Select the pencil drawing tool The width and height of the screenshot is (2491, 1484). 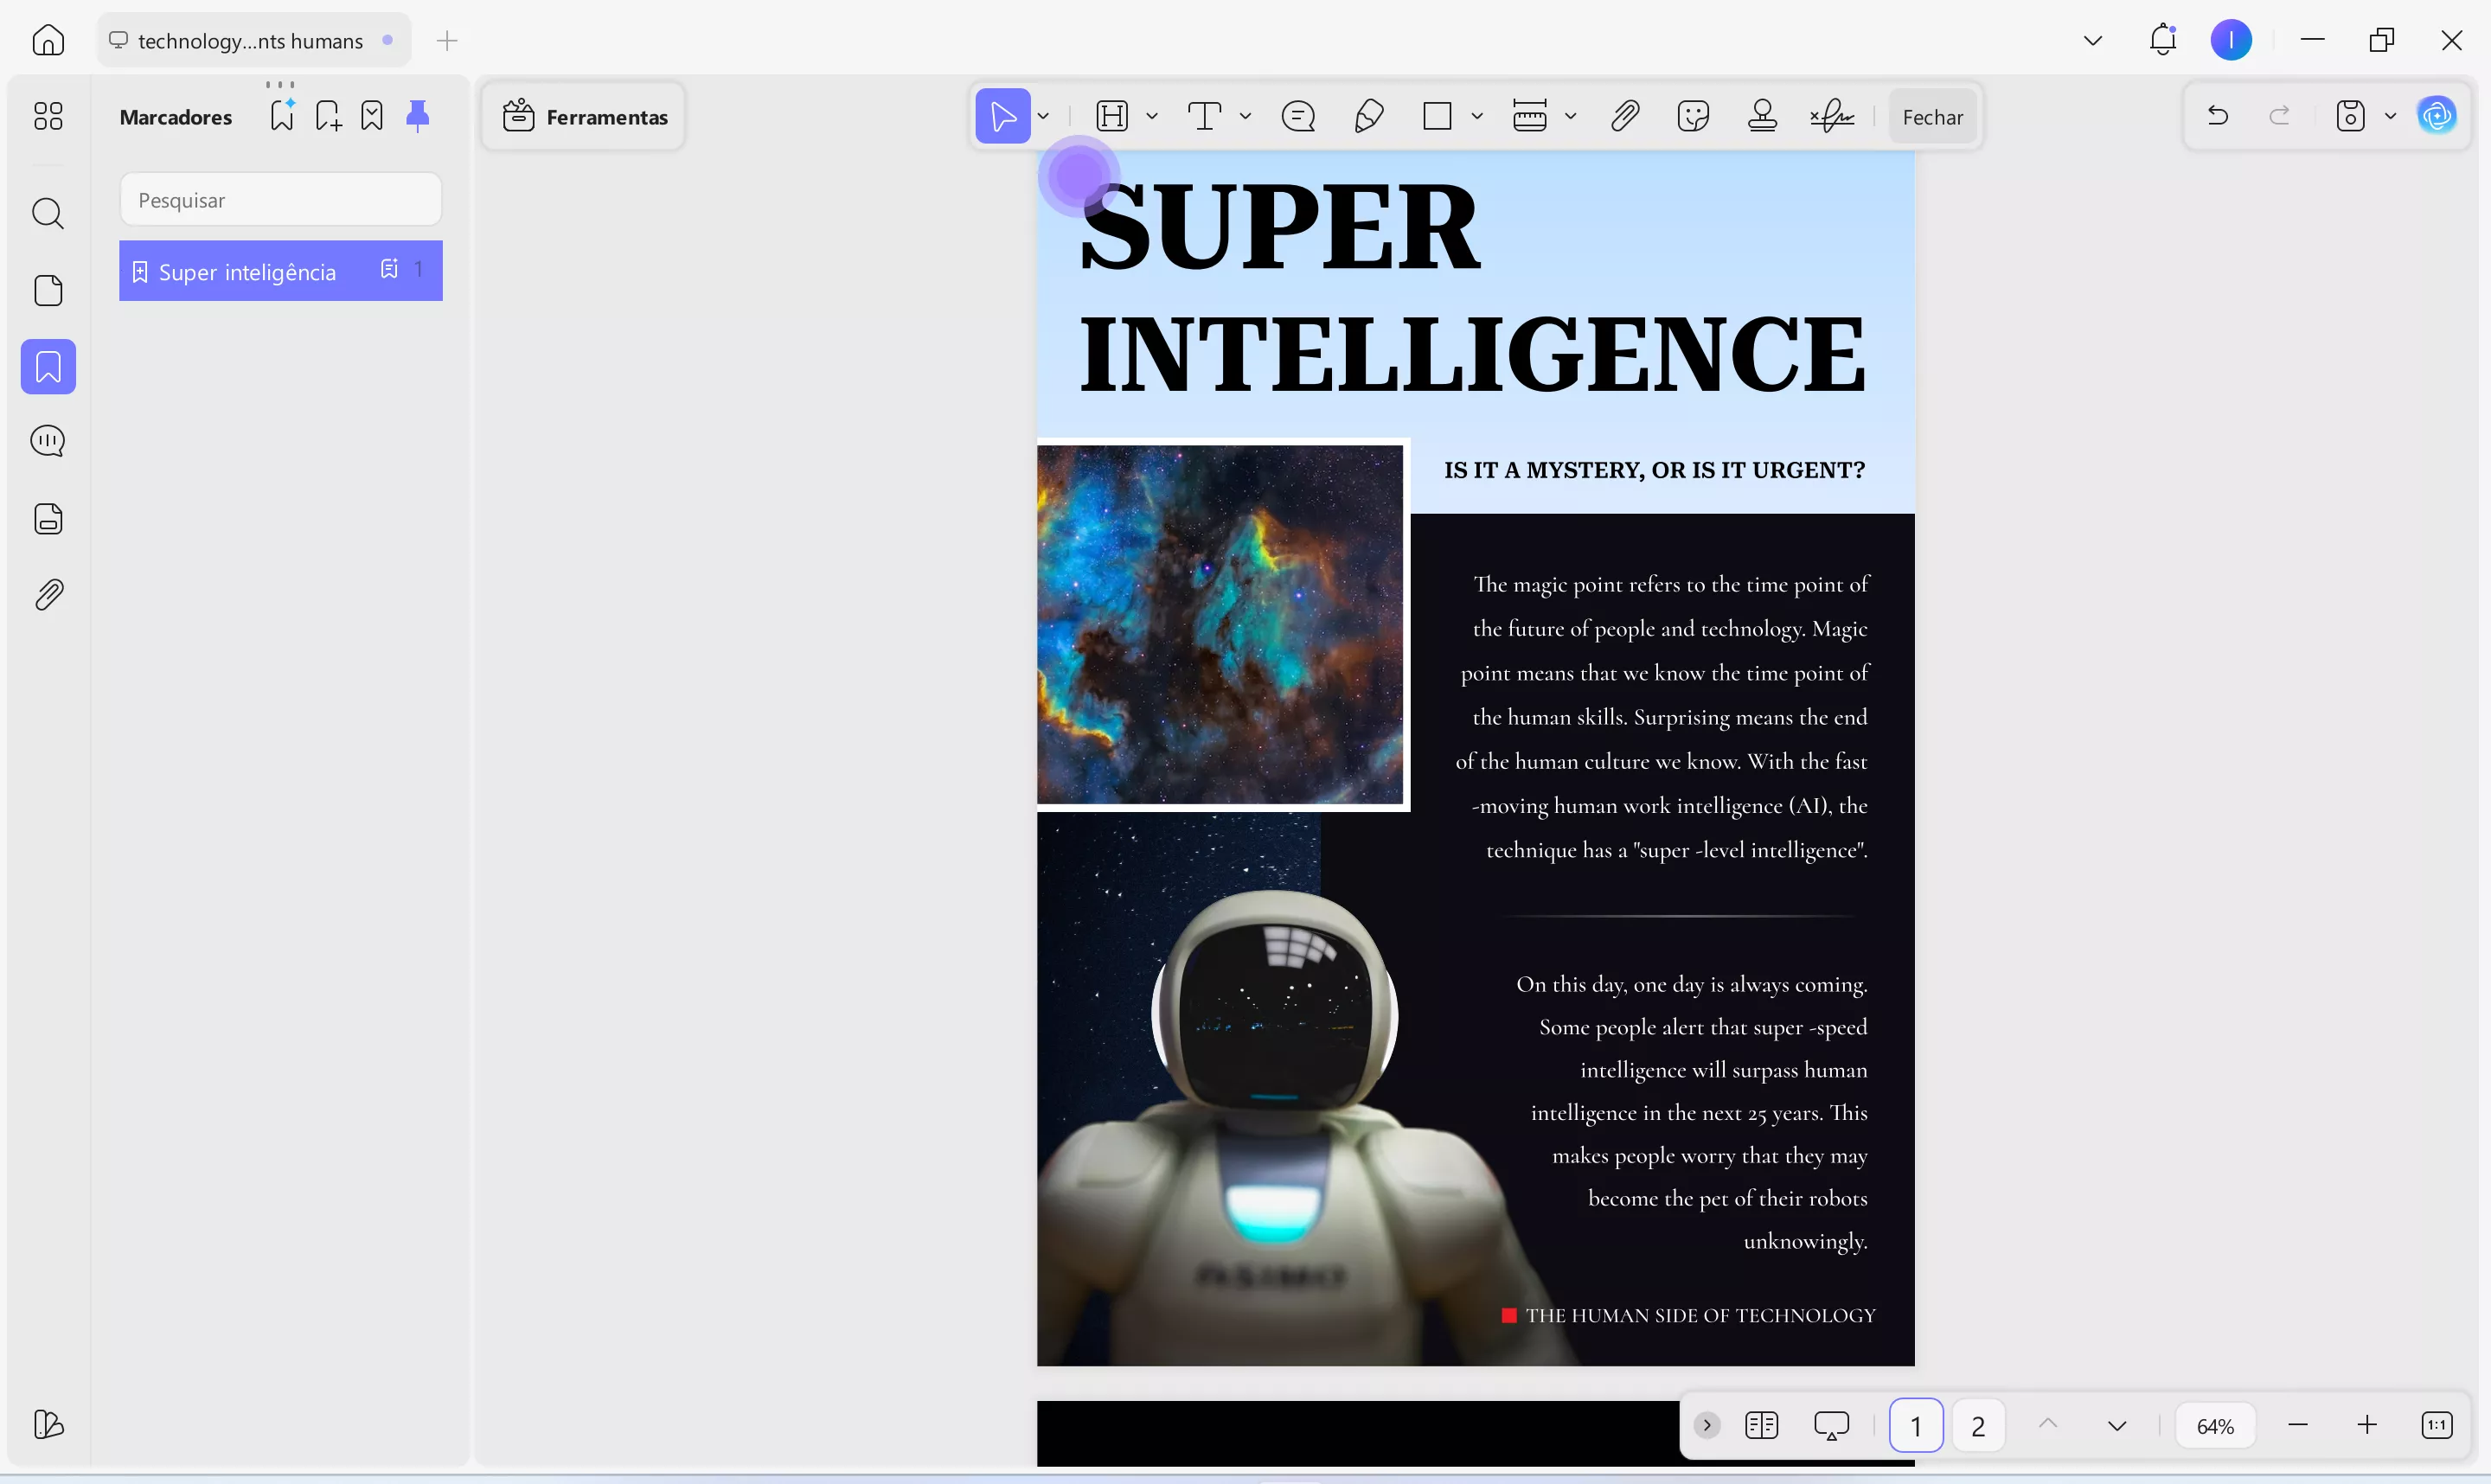1368,117
